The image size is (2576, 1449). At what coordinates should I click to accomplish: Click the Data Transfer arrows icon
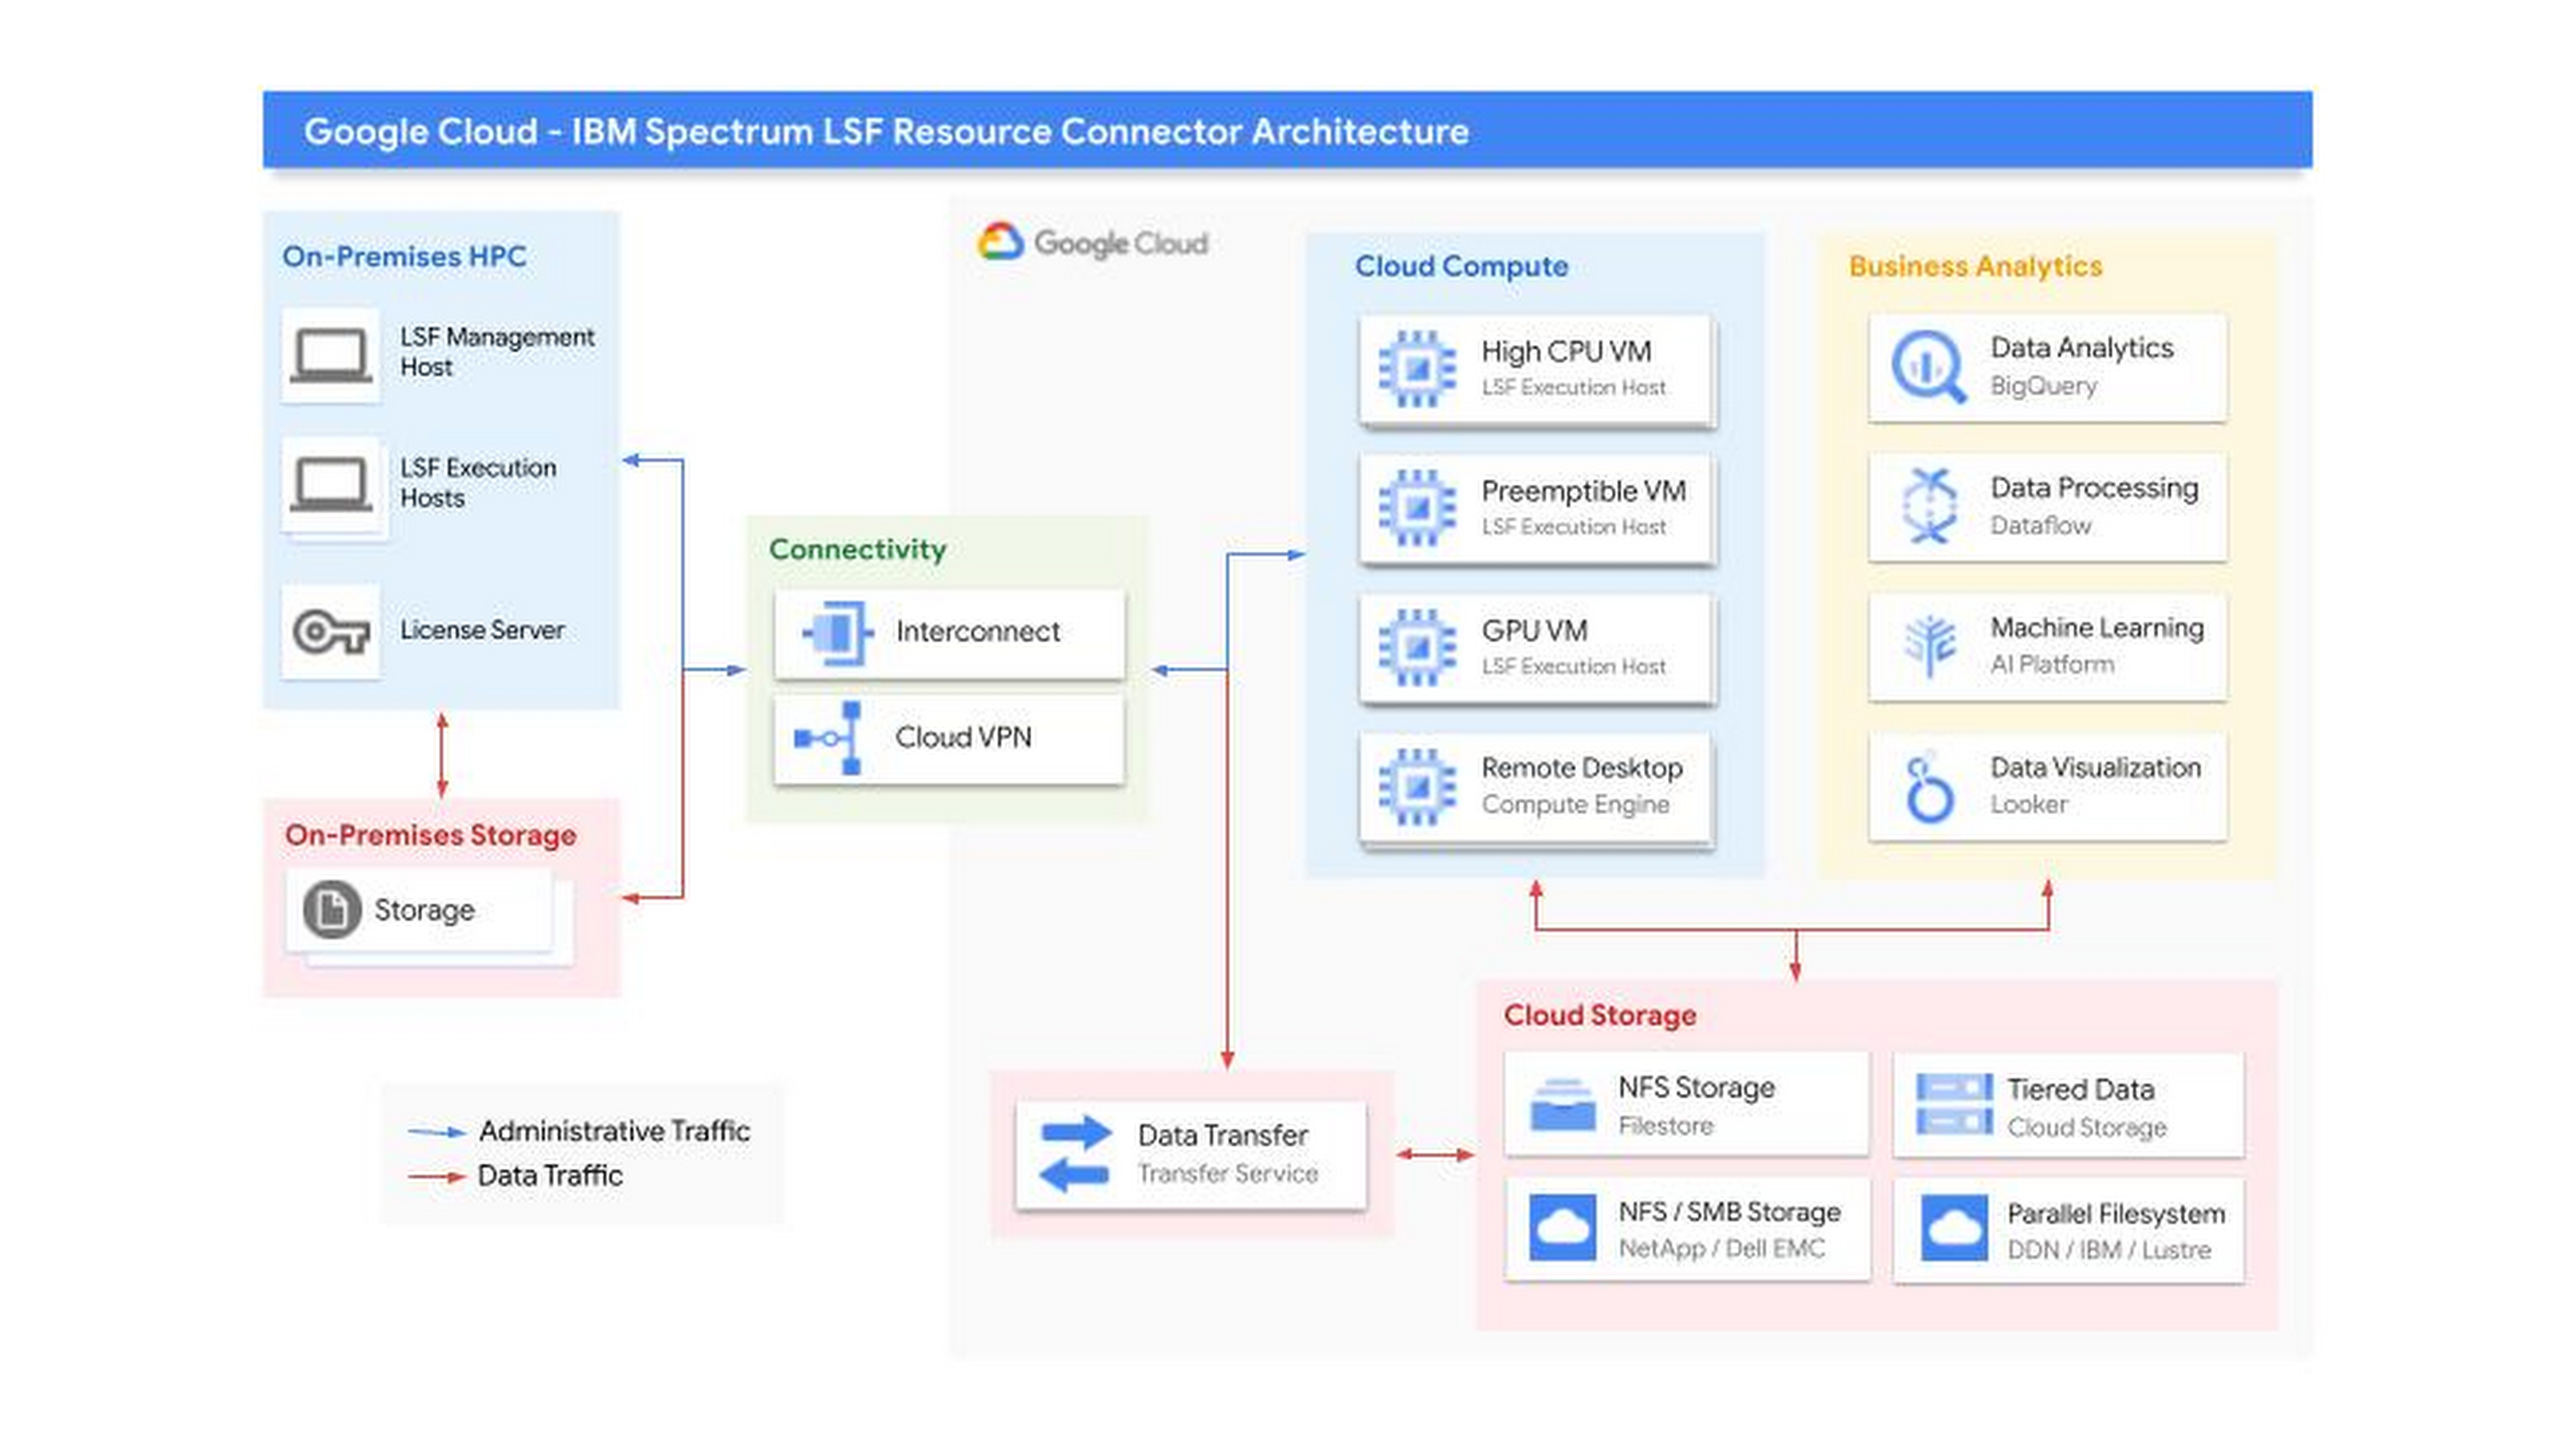tap(1077, 1155)
